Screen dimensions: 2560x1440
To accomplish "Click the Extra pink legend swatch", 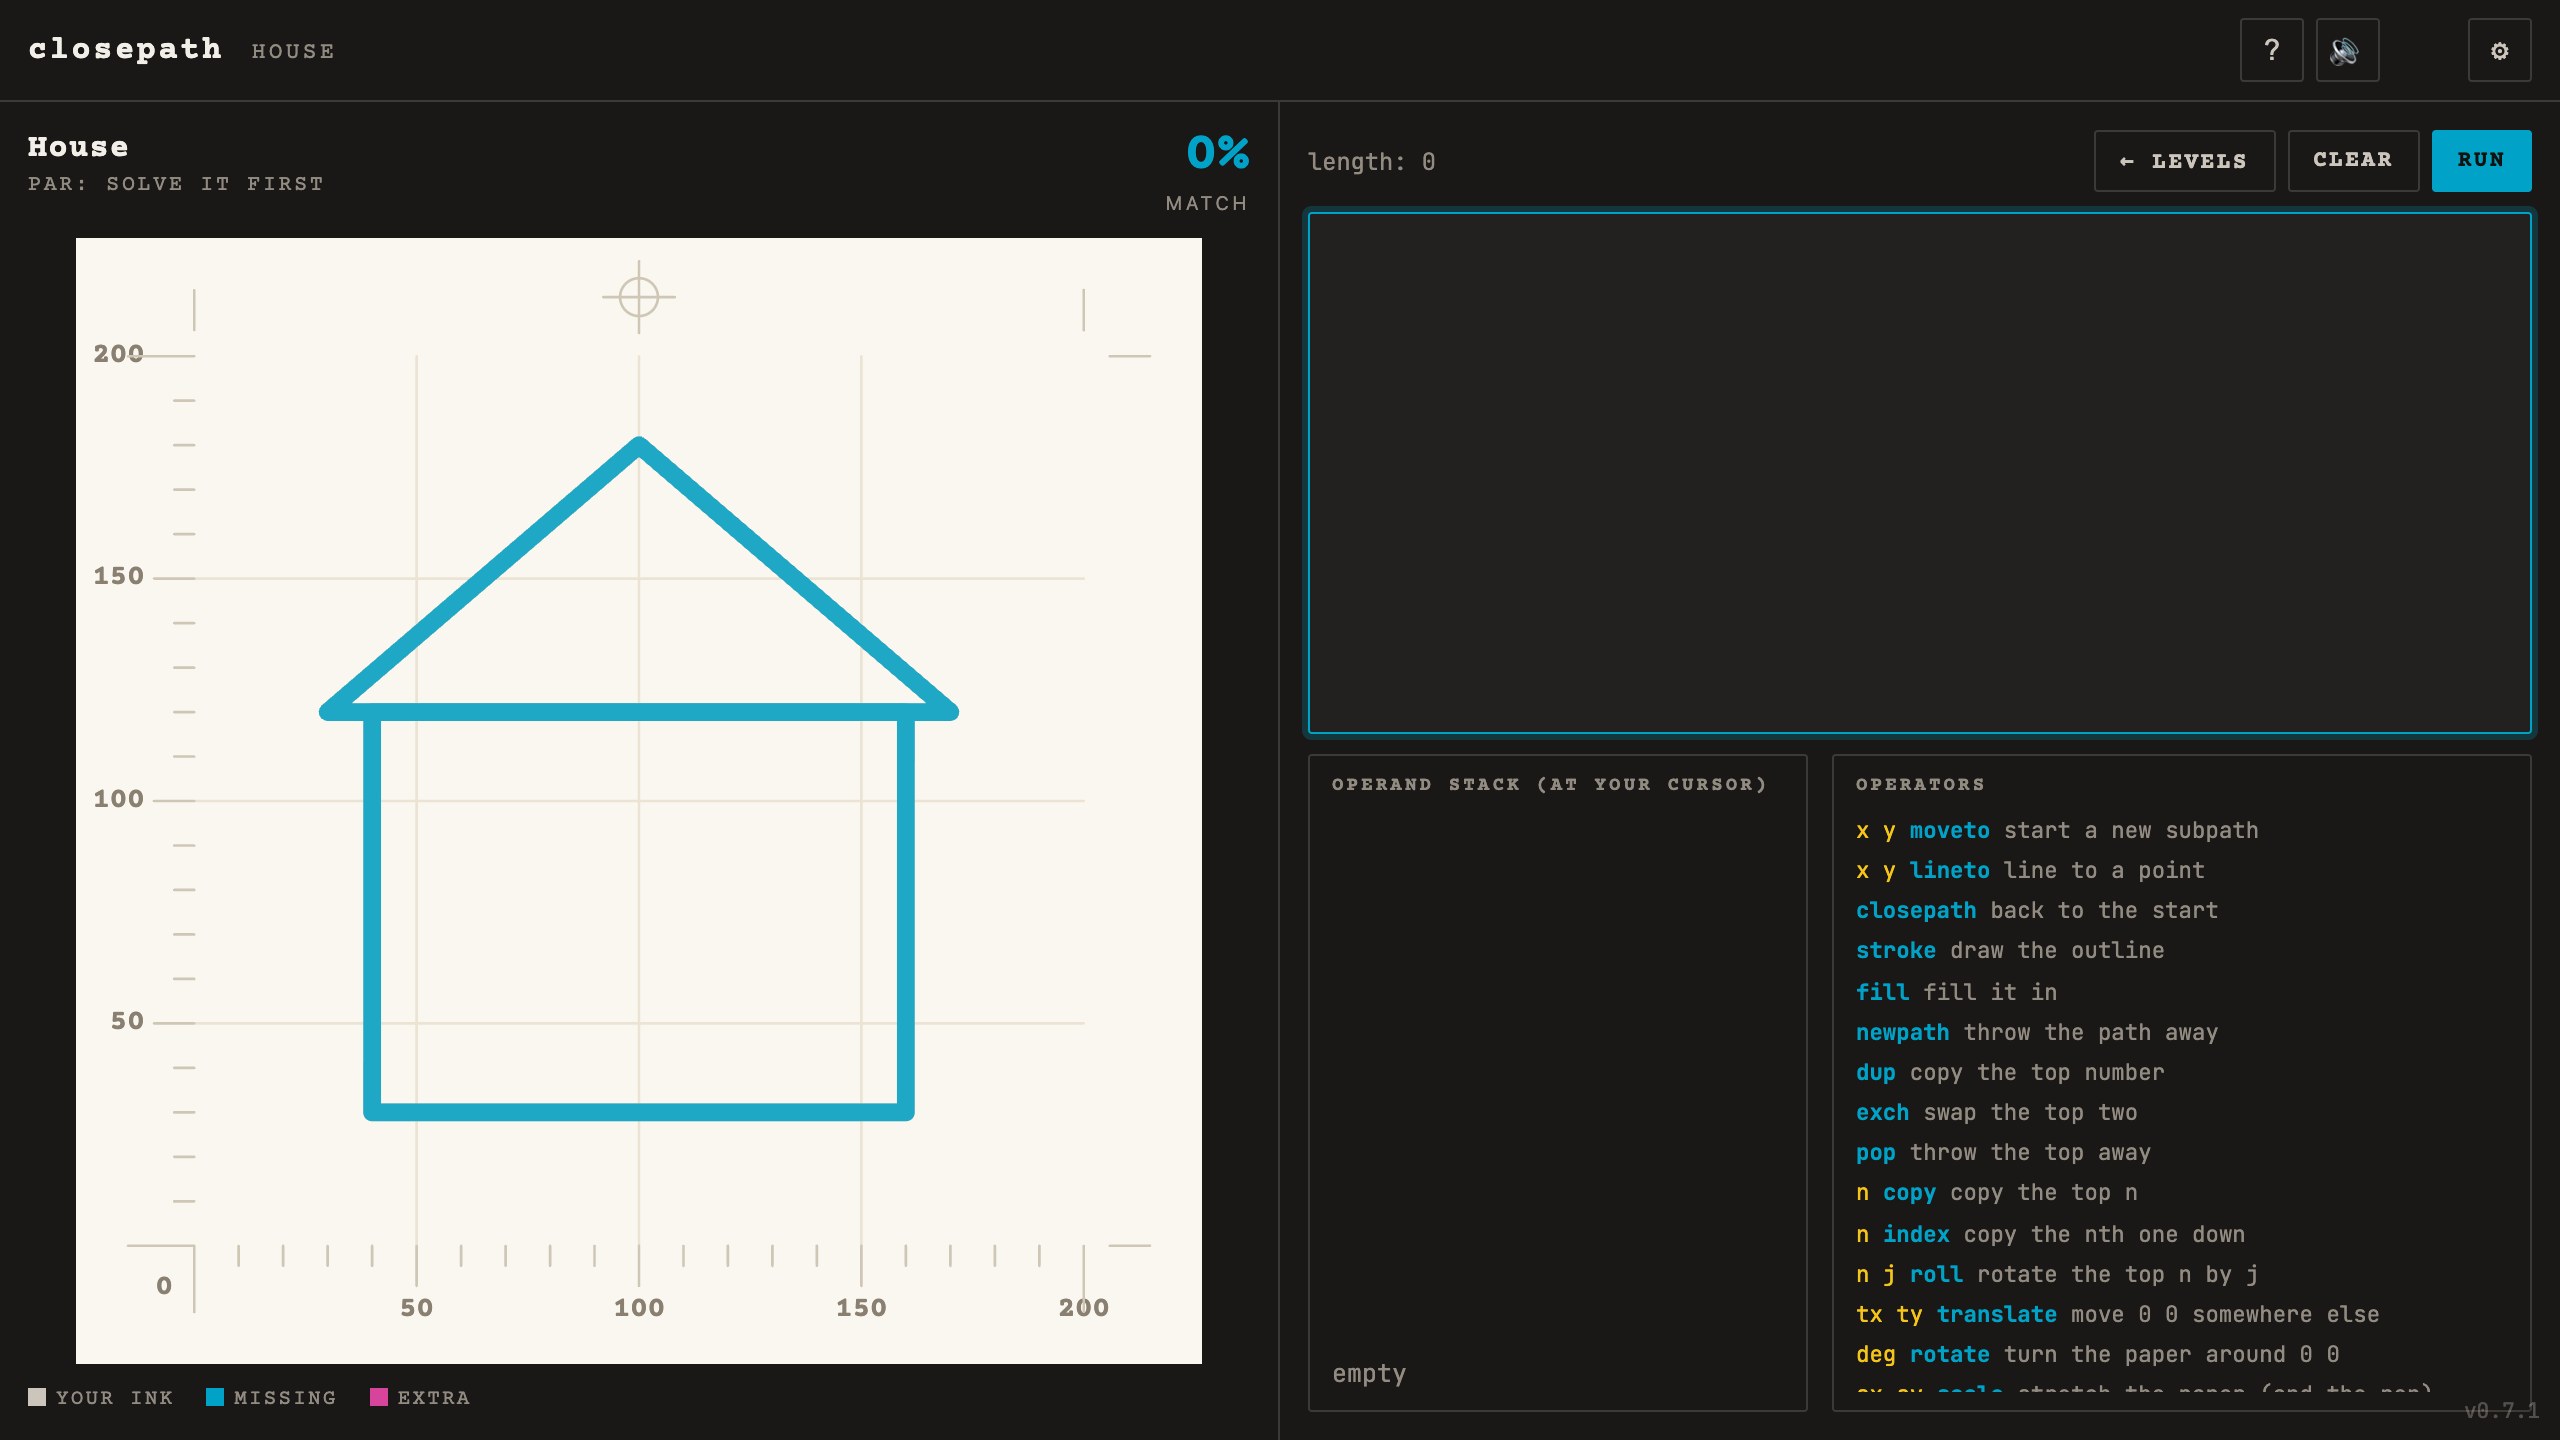I will click(x=379, y=1397).
